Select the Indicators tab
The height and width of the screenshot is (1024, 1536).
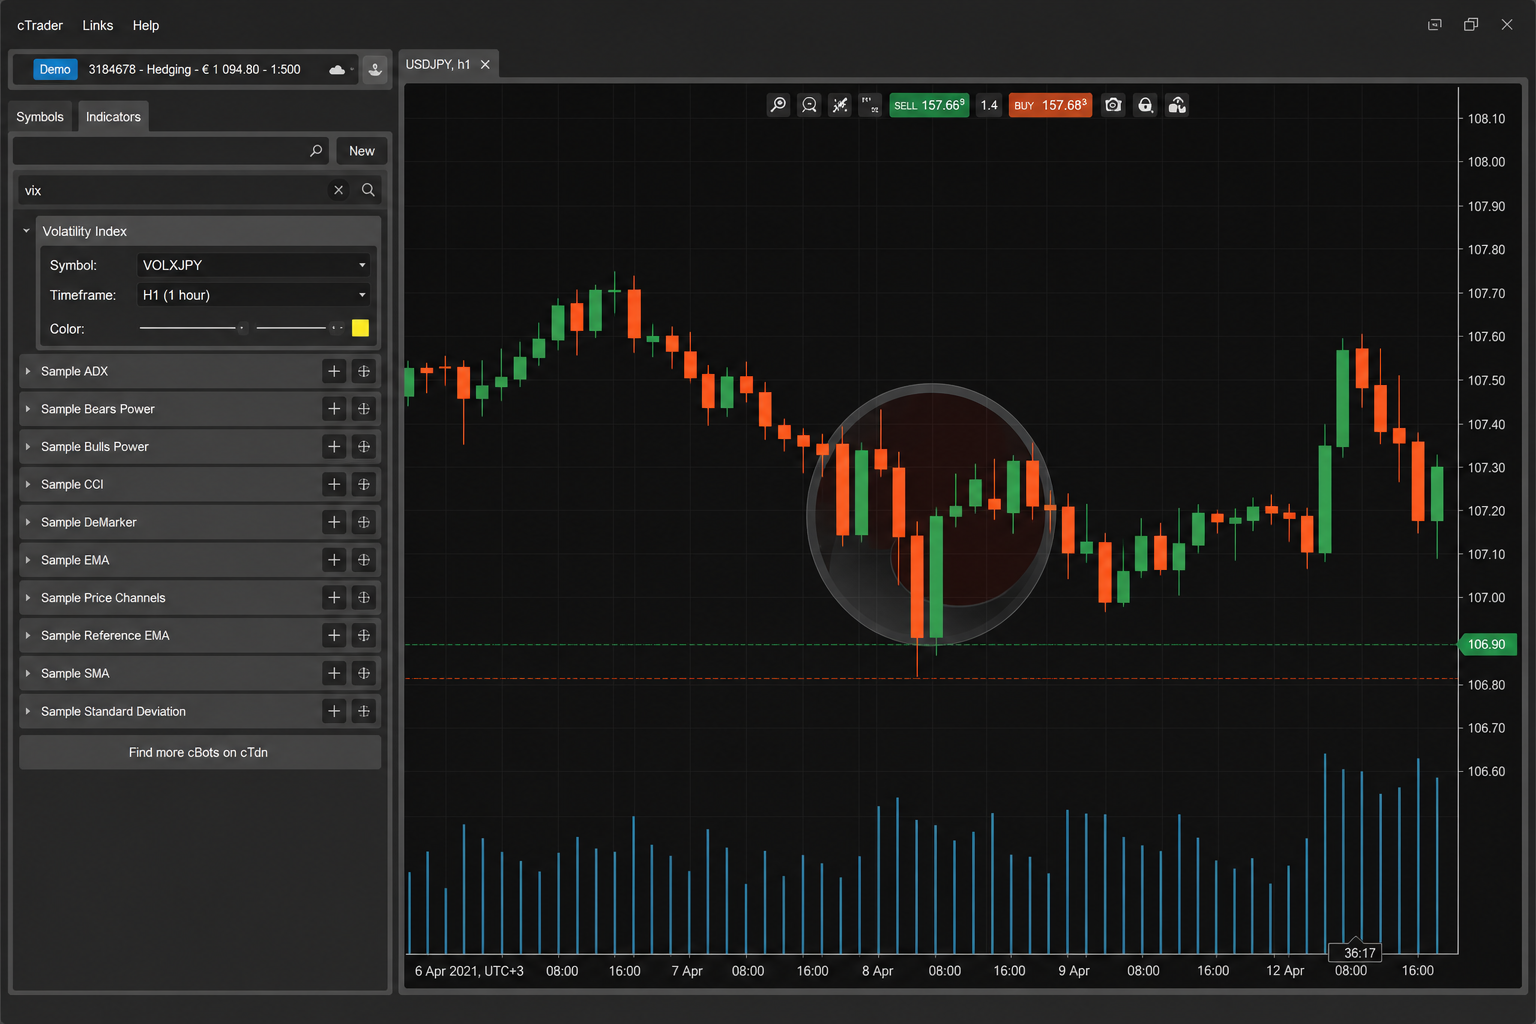113,117
